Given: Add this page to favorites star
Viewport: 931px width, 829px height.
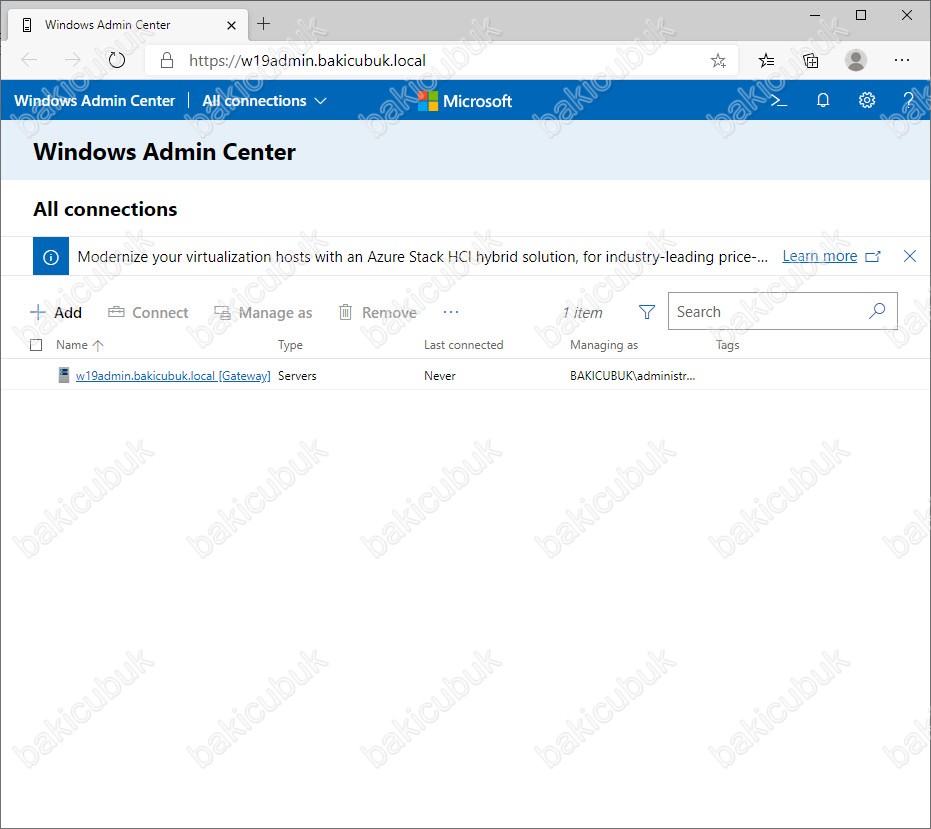Looking at the screenshot, I should (718, 61).
